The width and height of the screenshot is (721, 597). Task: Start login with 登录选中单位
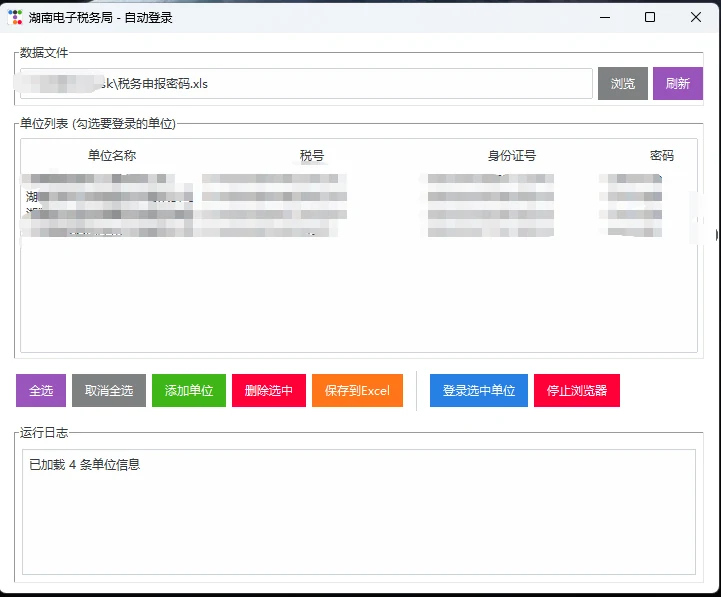(x=479, y=390)
